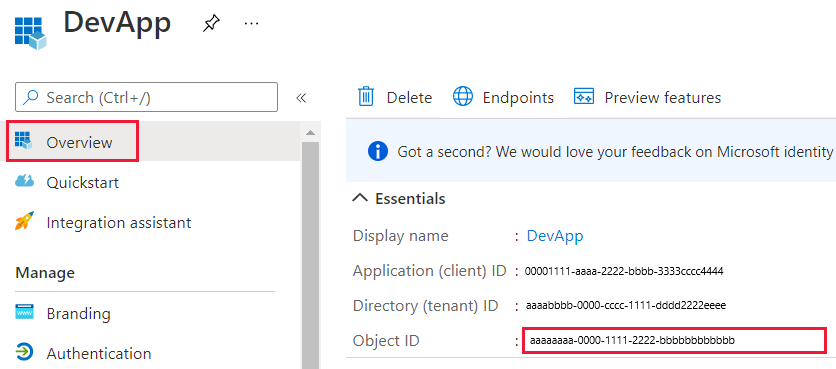This screenshot has height=369, width=836.
Task: Click the Delete trash can icon
Action: [366, 97]
